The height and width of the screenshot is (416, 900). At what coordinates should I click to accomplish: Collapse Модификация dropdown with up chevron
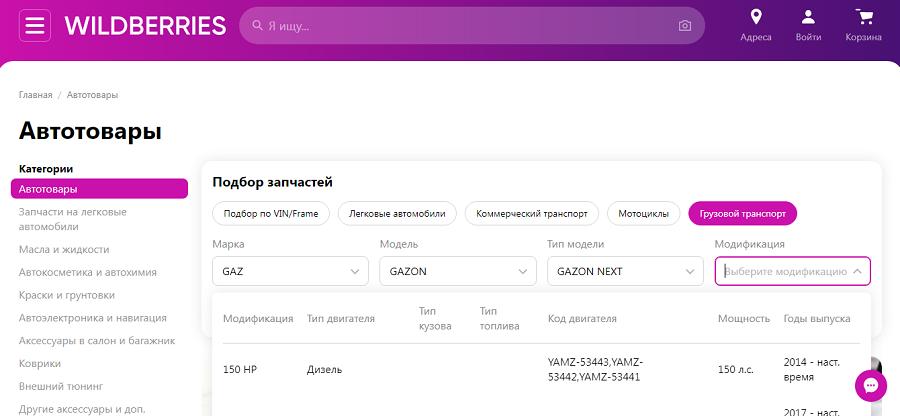pos(857,271)
